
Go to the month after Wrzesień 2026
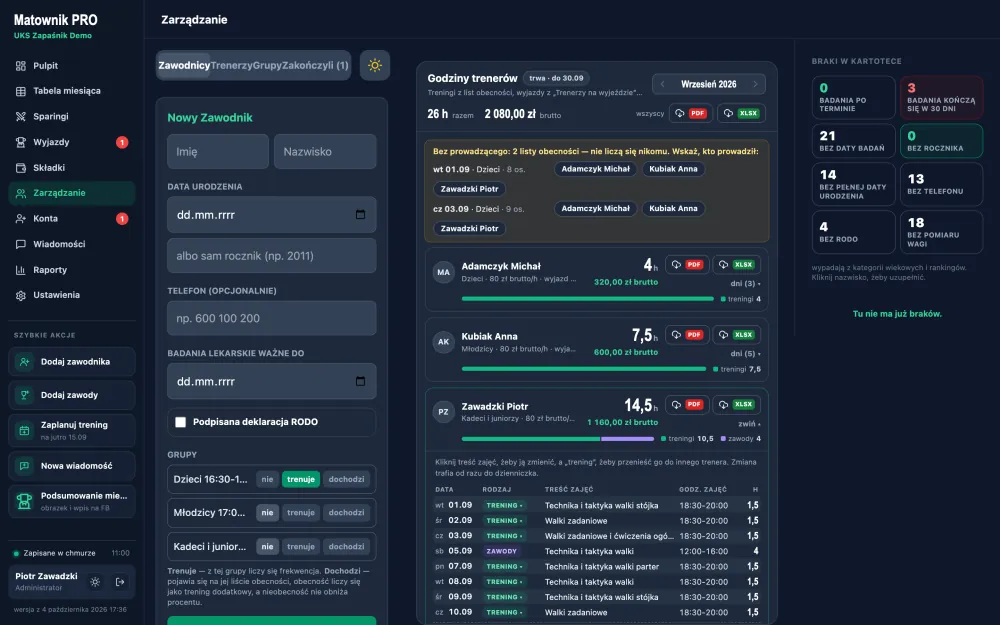coord(755,84)
